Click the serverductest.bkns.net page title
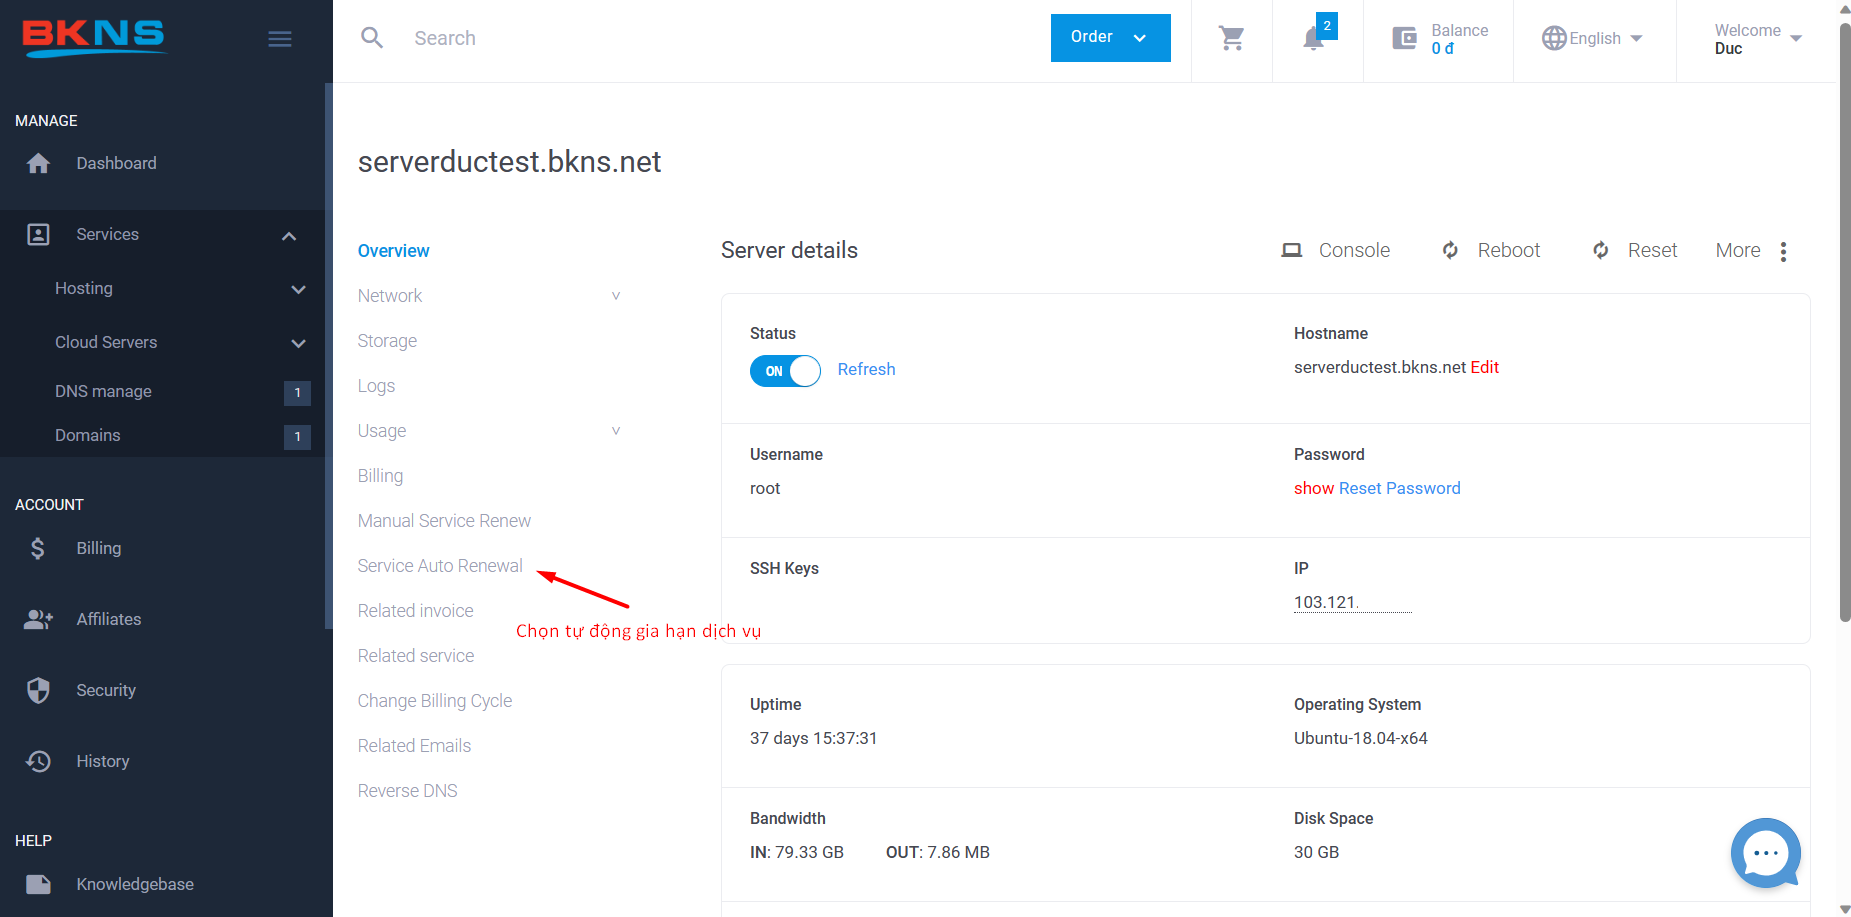 (x=509, y=162)
